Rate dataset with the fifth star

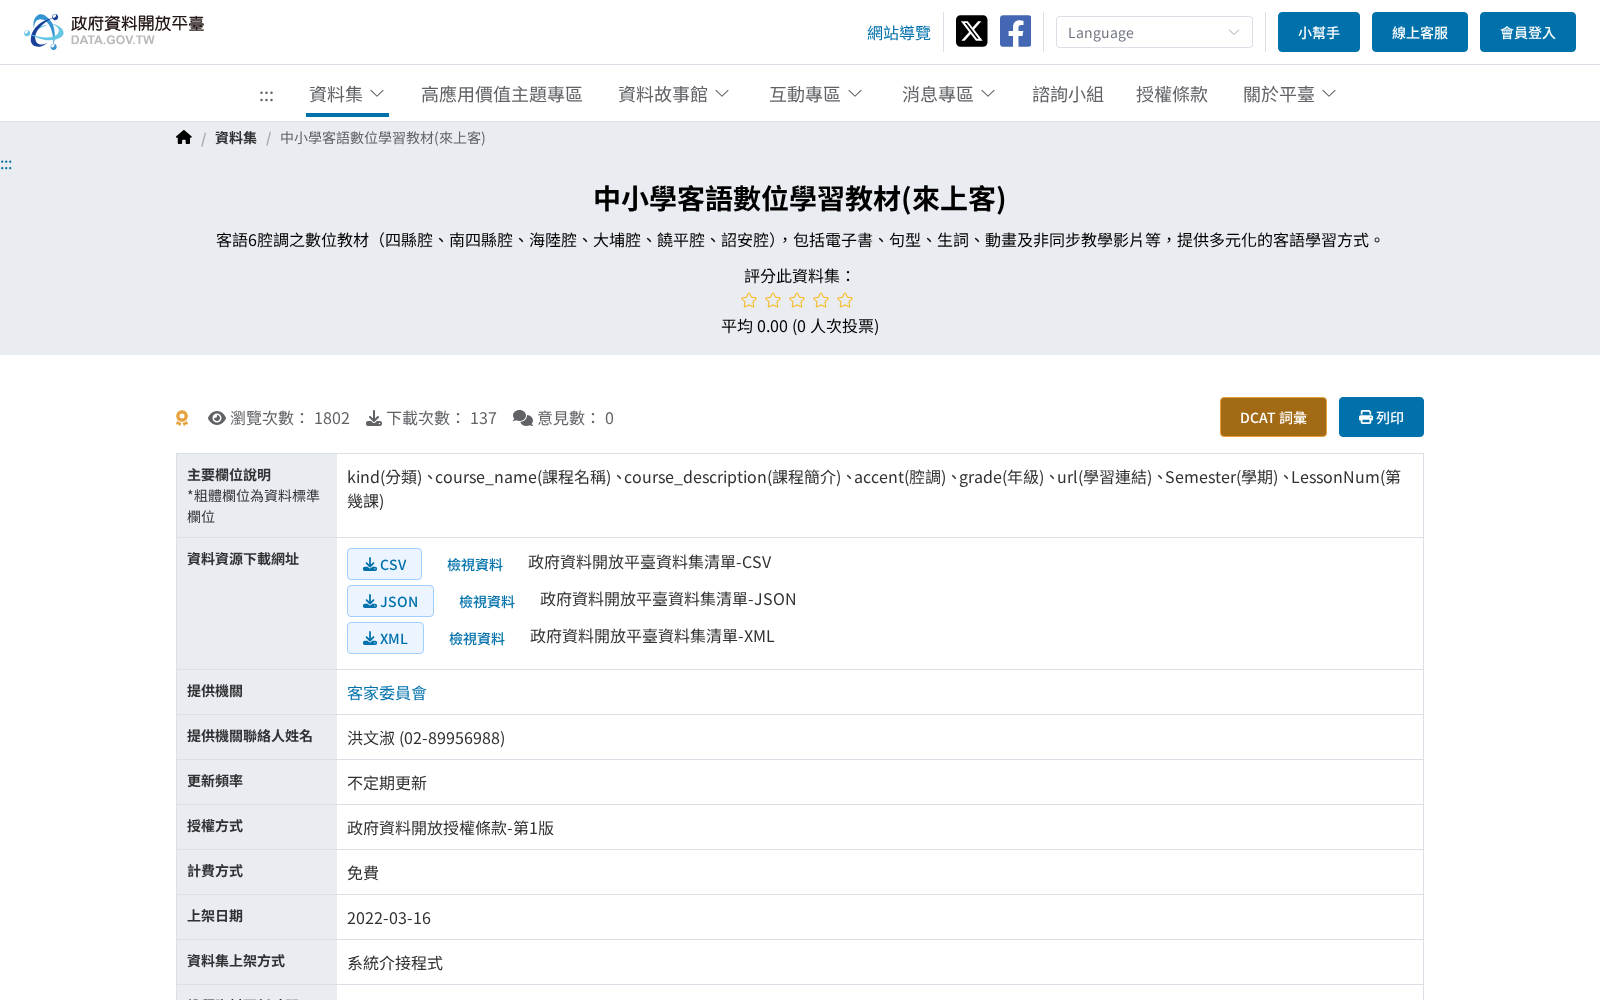(x=845, y=300)
